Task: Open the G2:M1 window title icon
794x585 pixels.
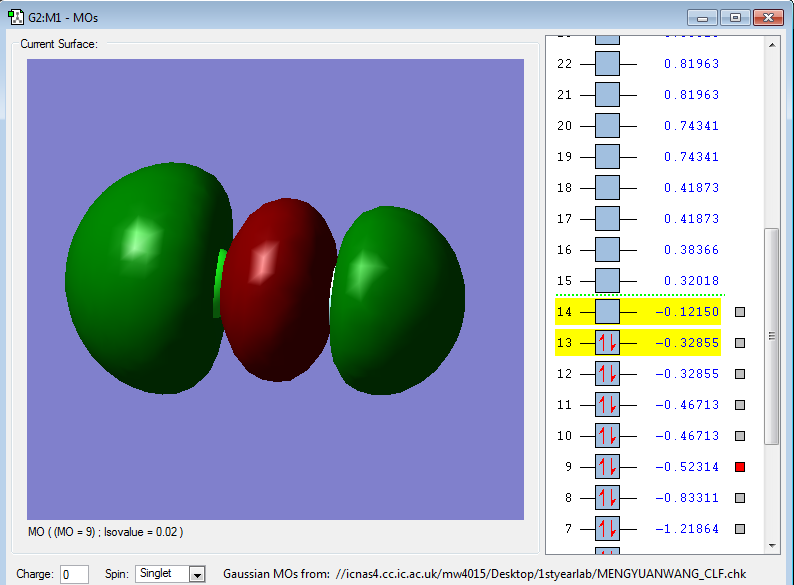Action: pyautogui.click(x=15, y=17)
